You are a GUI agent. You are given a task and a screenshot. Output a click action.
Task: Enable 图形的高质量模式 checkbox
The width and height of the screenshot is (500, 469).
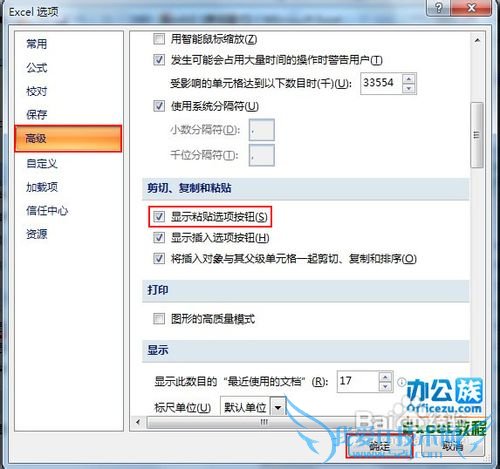click(x=159, y=319)
